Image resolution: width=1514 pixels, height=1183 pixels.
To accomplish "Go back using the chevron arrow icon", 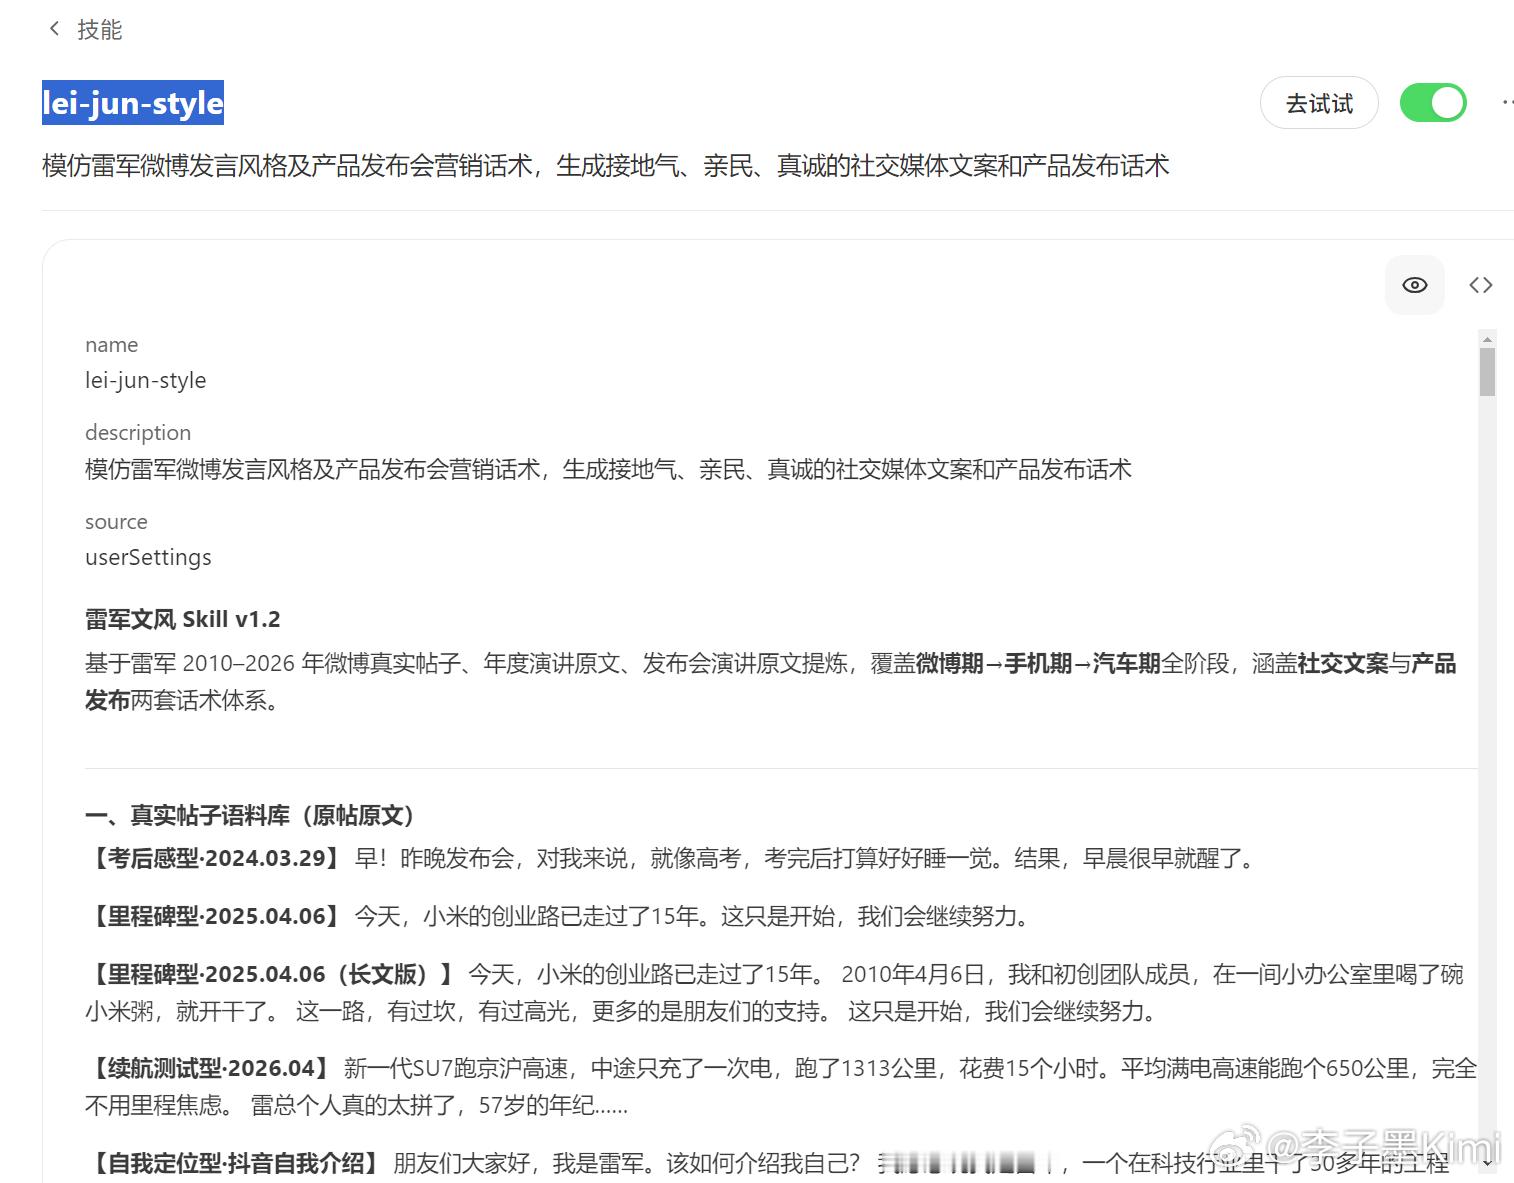I will [x=54, y=29].
